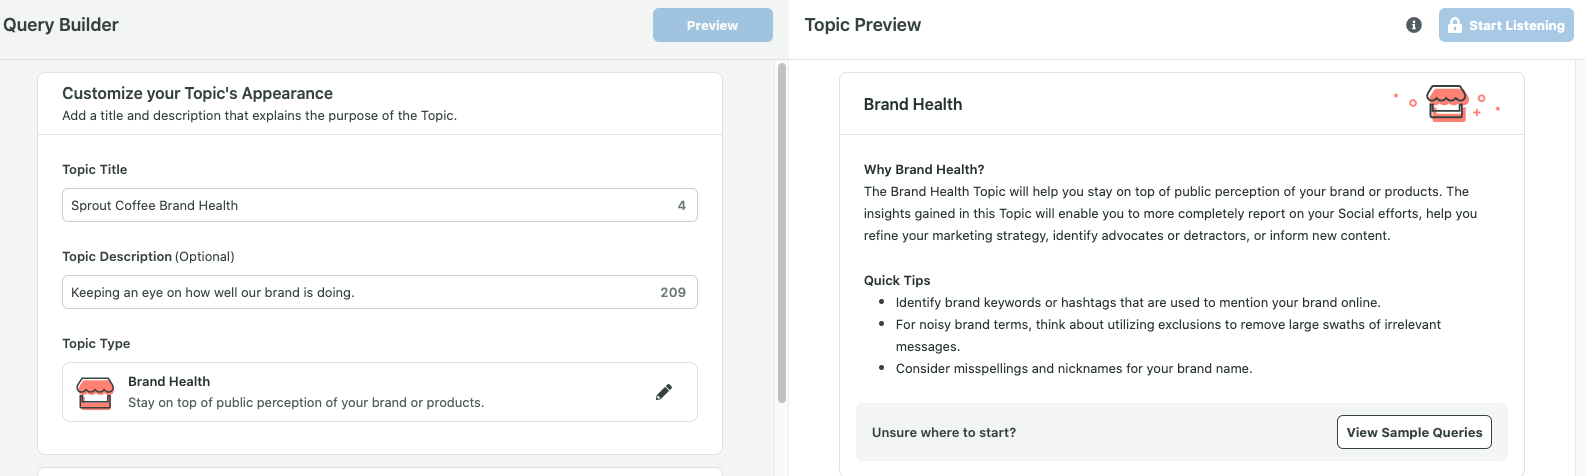Click the Unsure where to start? text
1585x476 pixels.
click(944, 432)
